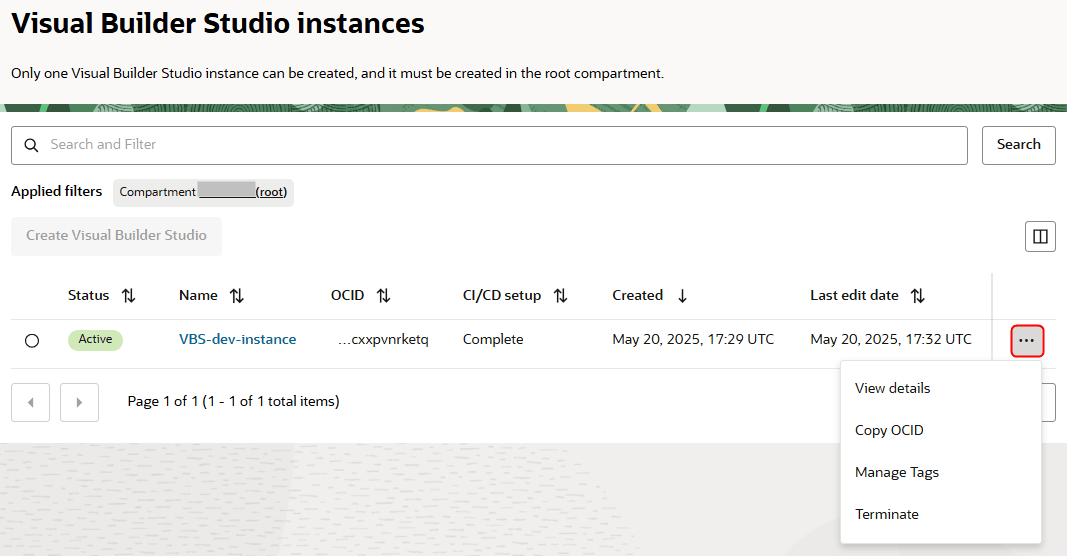The image size is (1067, 556).
Task: Sort by Status column arrows
Action: pyautogui.click(x=128, y=296)
